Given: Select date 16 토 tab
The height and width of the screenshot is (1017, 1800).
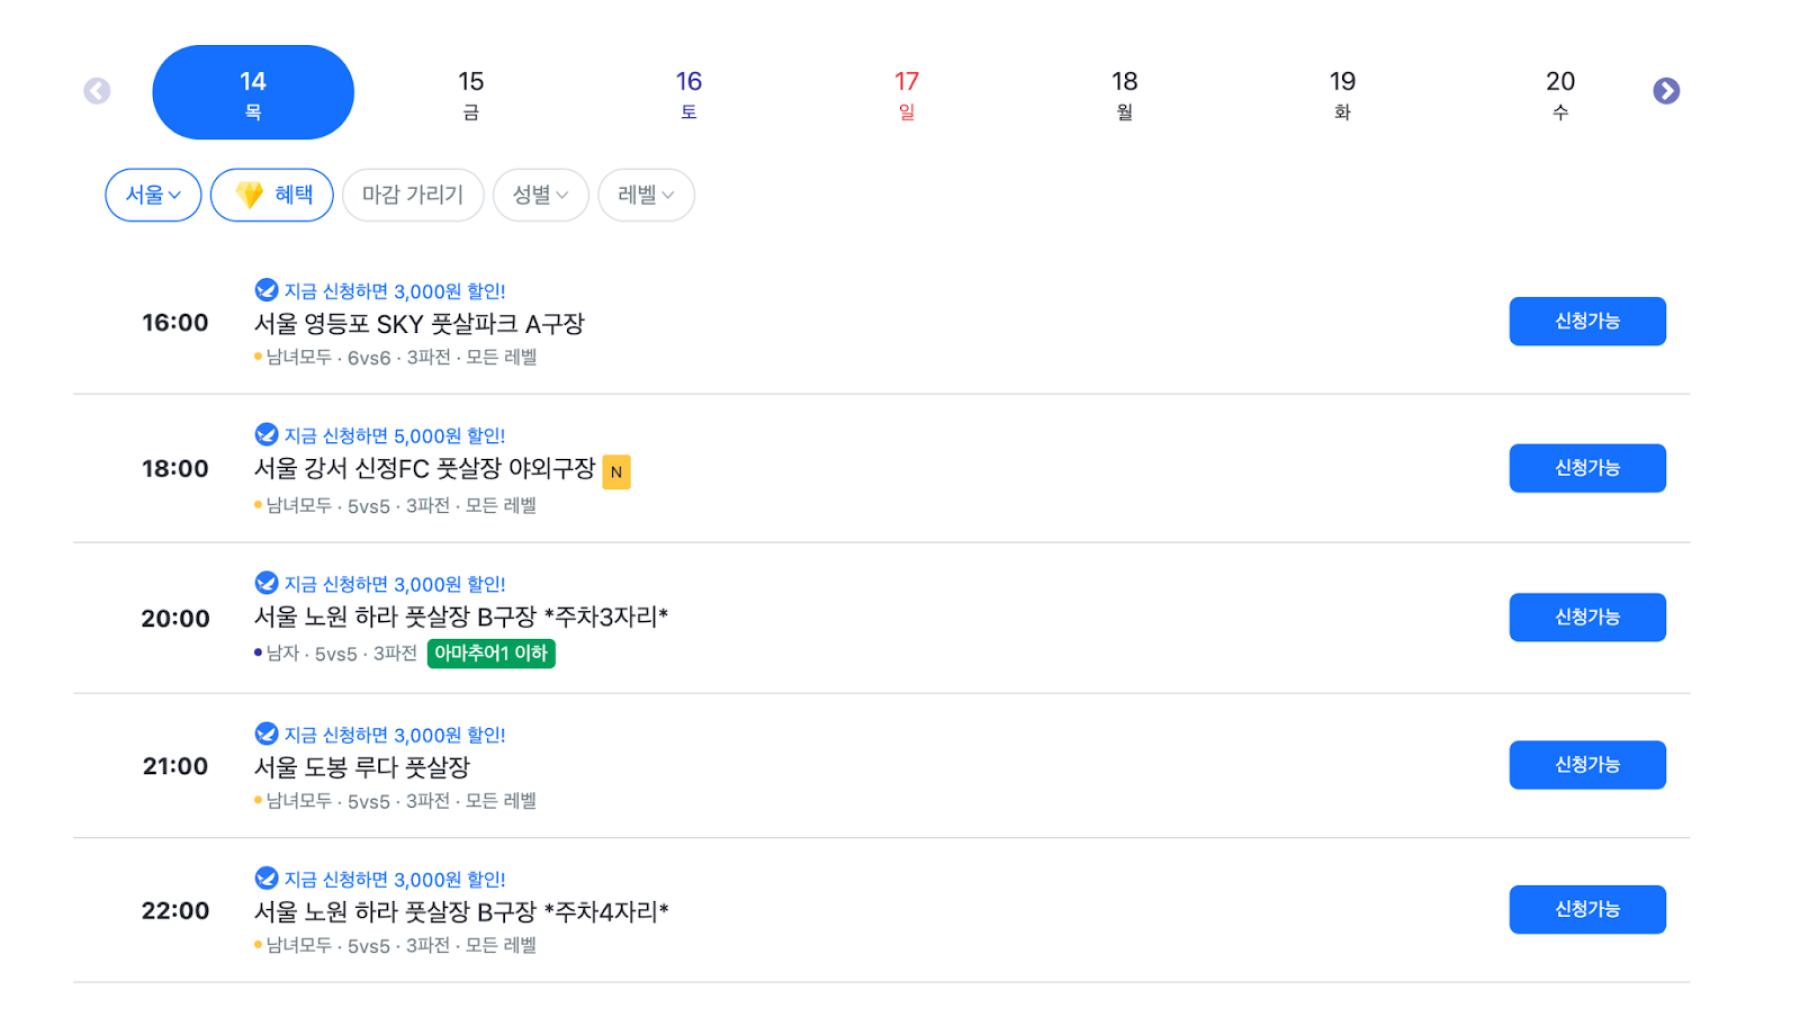Looking at the screenshot, I should (x=688, y=93).
